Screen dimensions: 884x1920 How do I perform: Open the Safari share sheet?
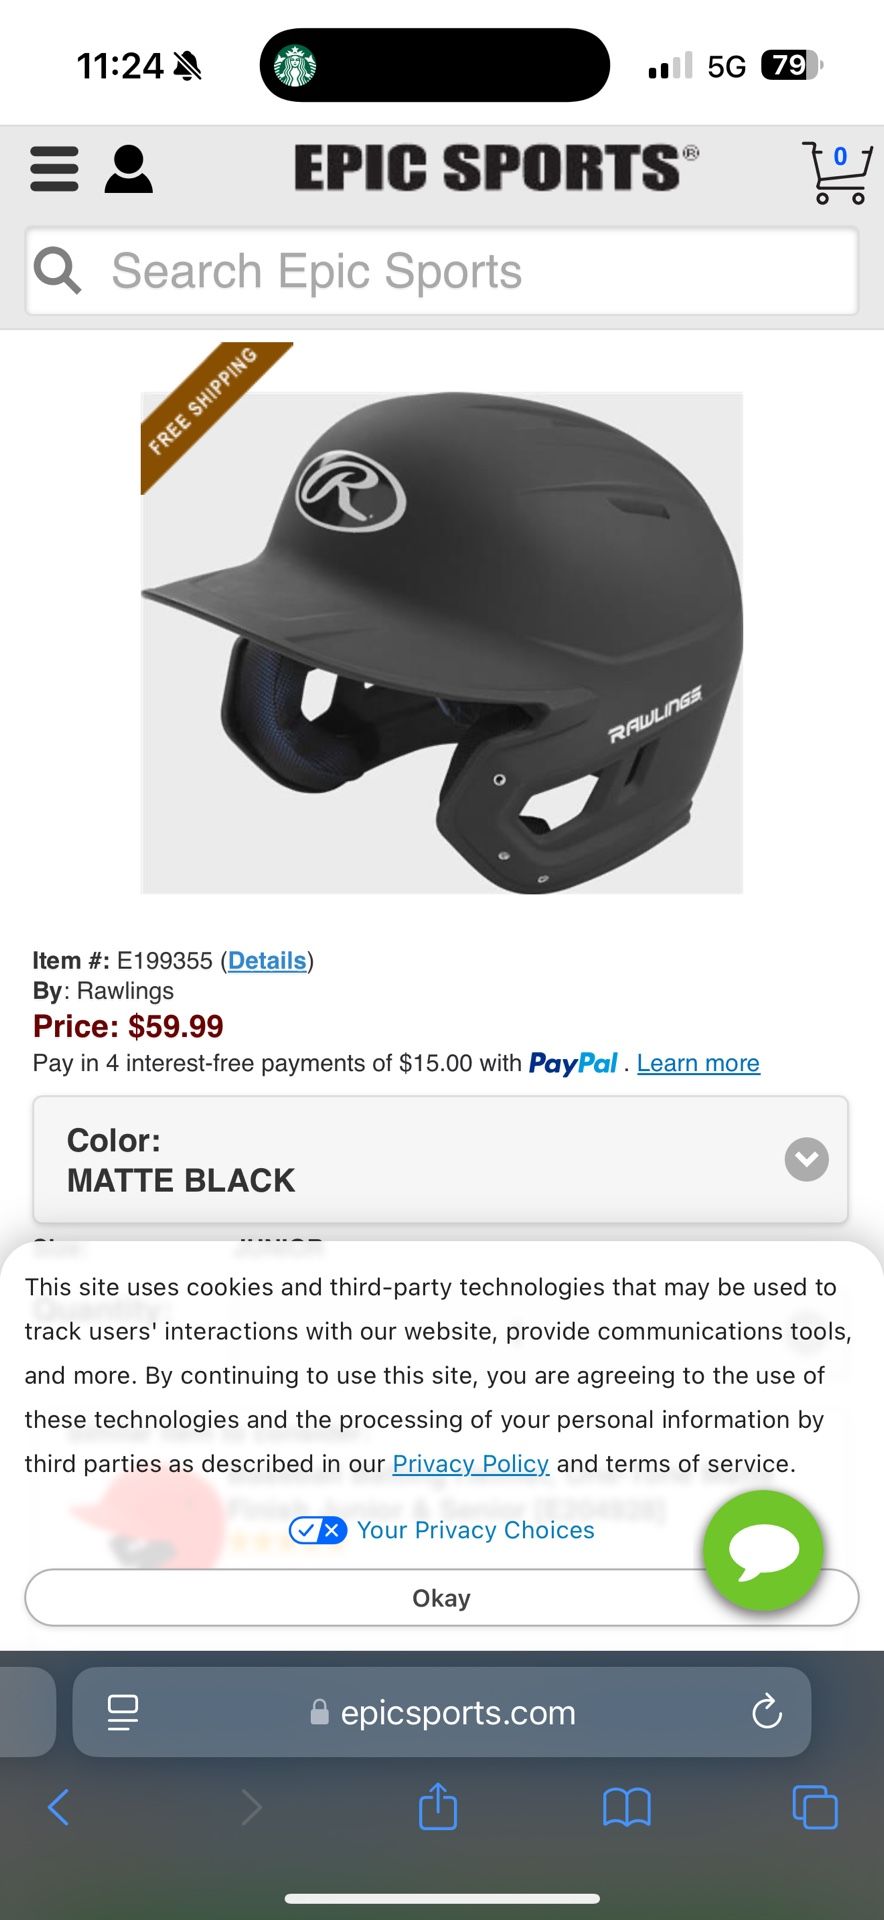click(x=438, y=1806)
